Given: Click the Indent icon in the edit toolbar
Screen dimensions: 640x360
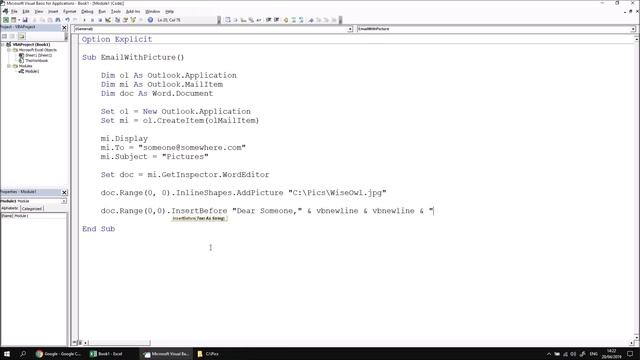Looking at the screenshot, I should (x=268, y=20).
